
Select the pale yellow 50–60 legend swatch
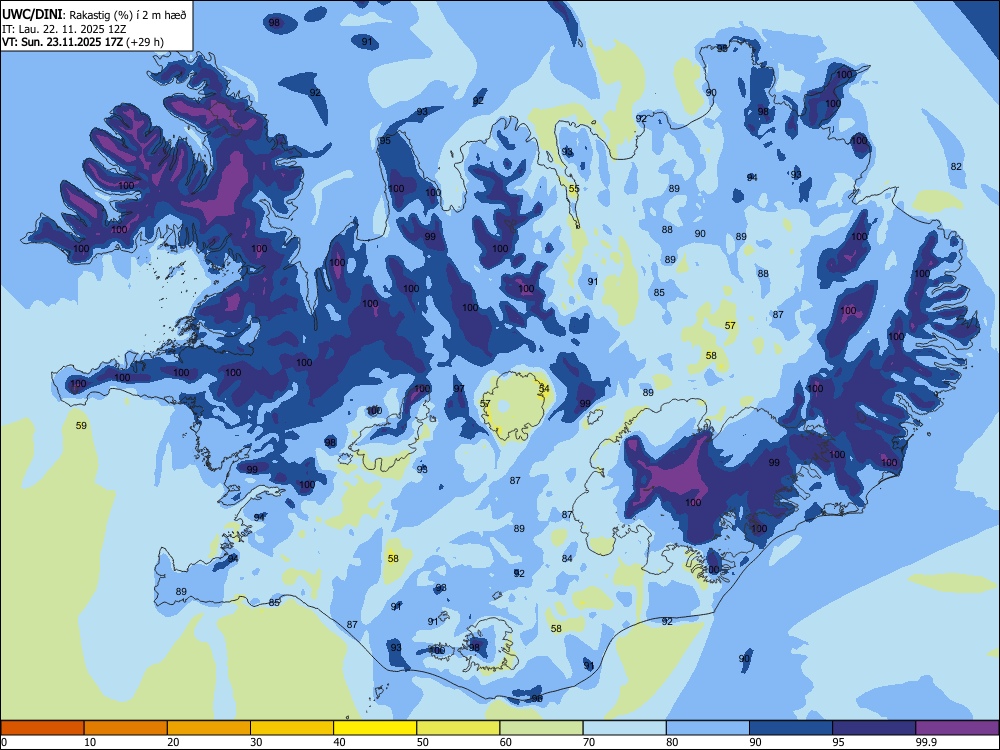pos(458,728)
